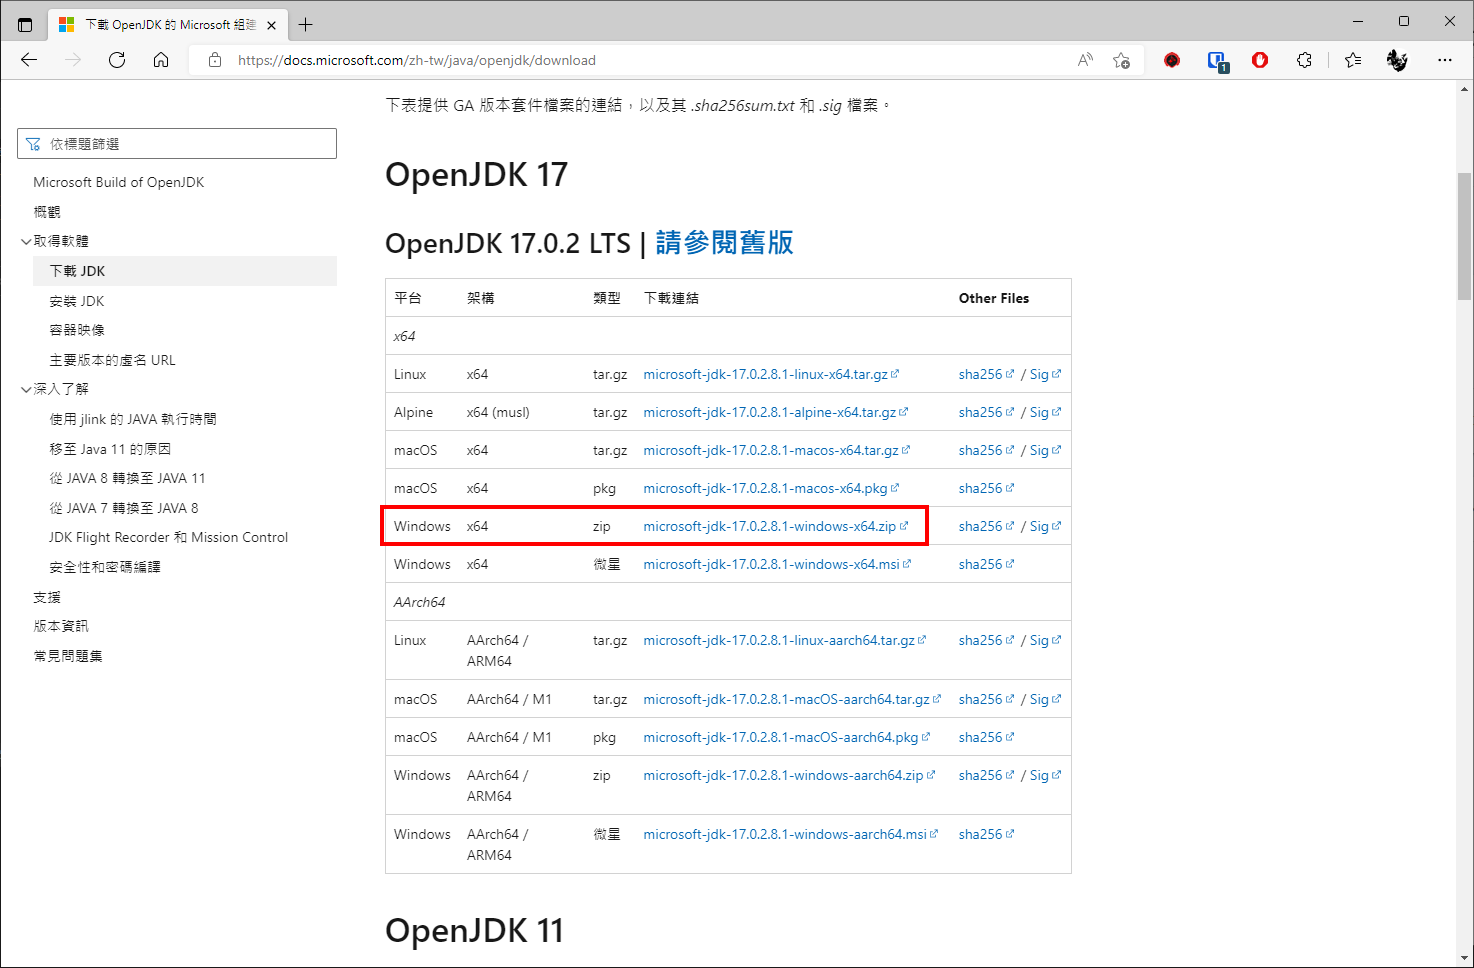This screenshot has height=968, width=1474.
Task: Open a new tab with plus icon
Action: click(x=306, y=24)
